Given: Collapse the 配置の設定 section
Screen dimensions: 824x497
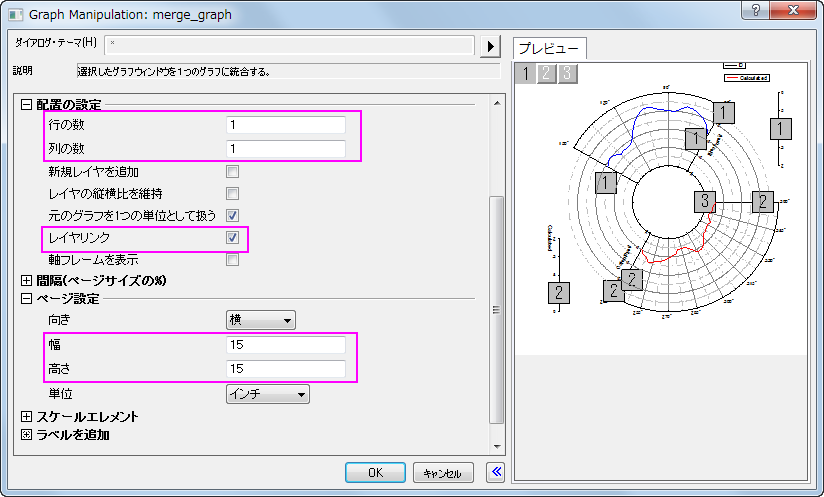Looking at the screenshot, I should coord(26,105).
